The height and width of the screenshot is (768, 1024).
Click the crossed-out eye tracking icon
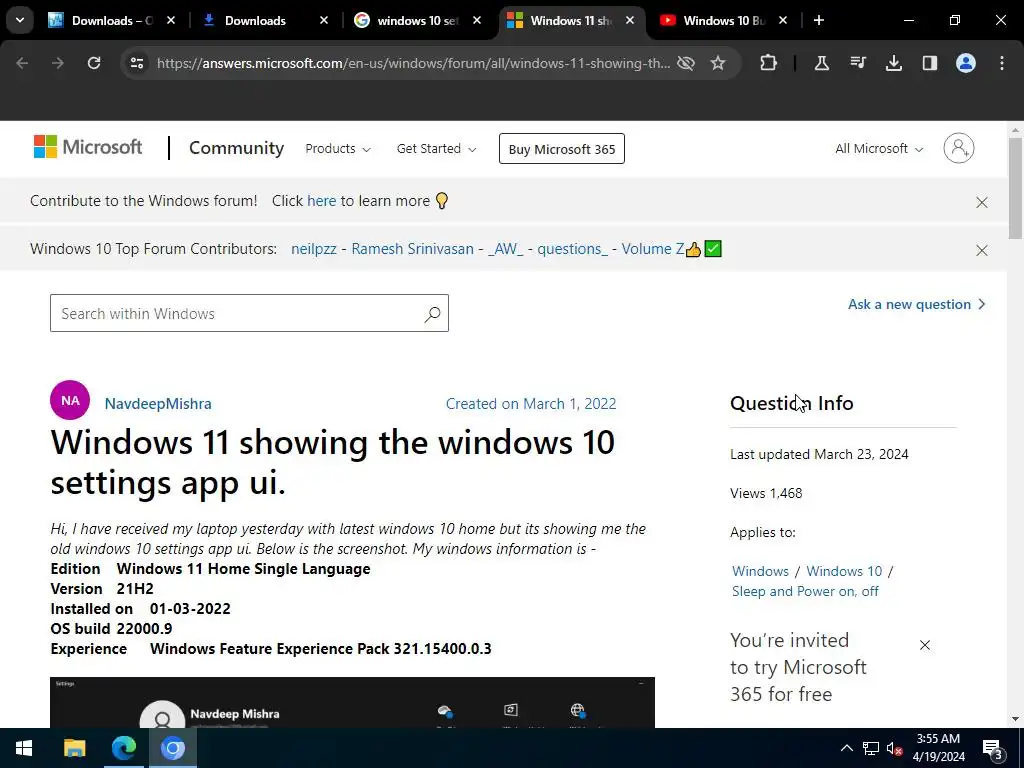click(686, 63)
